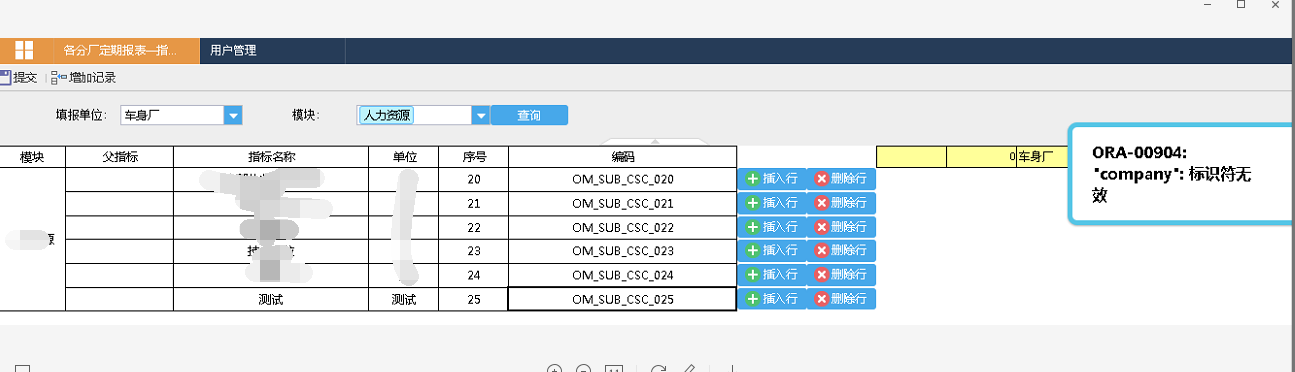Viewport: 1295px width, 372px height.
Task: Select 测试 in the 指标名称 column
Action: [x=270, y=299]
